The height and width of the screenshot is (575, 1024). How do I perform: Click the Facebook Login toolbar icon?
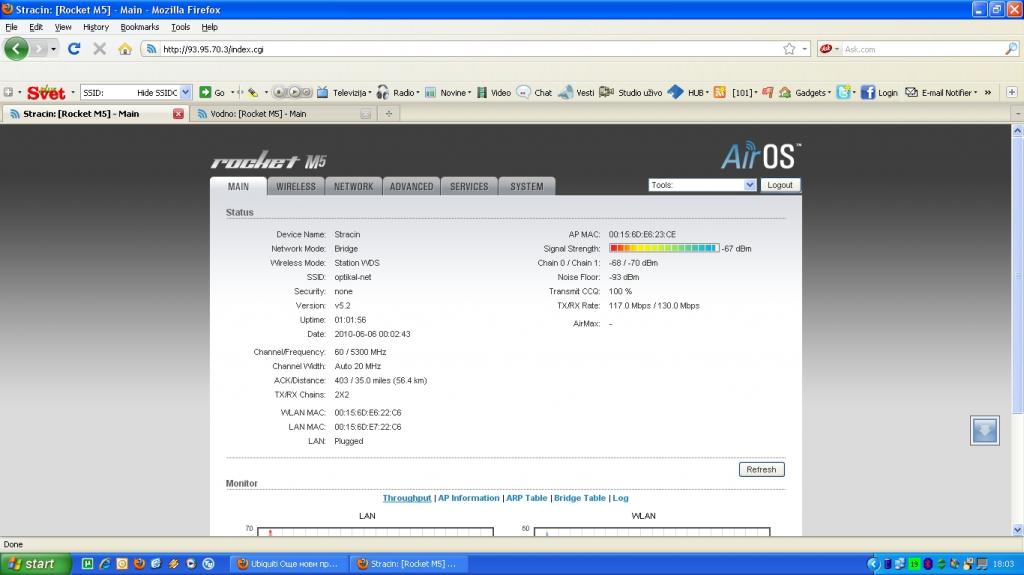click(868, 92)
